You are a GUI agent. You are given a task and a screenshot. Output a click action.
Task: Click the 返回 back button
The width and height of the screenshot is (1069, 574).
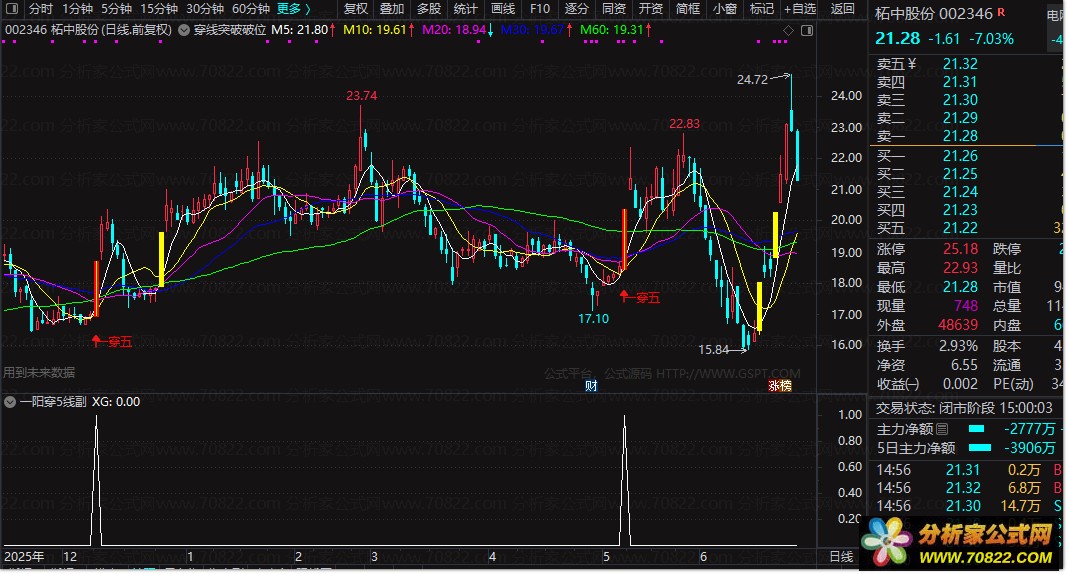pos(843,9)
